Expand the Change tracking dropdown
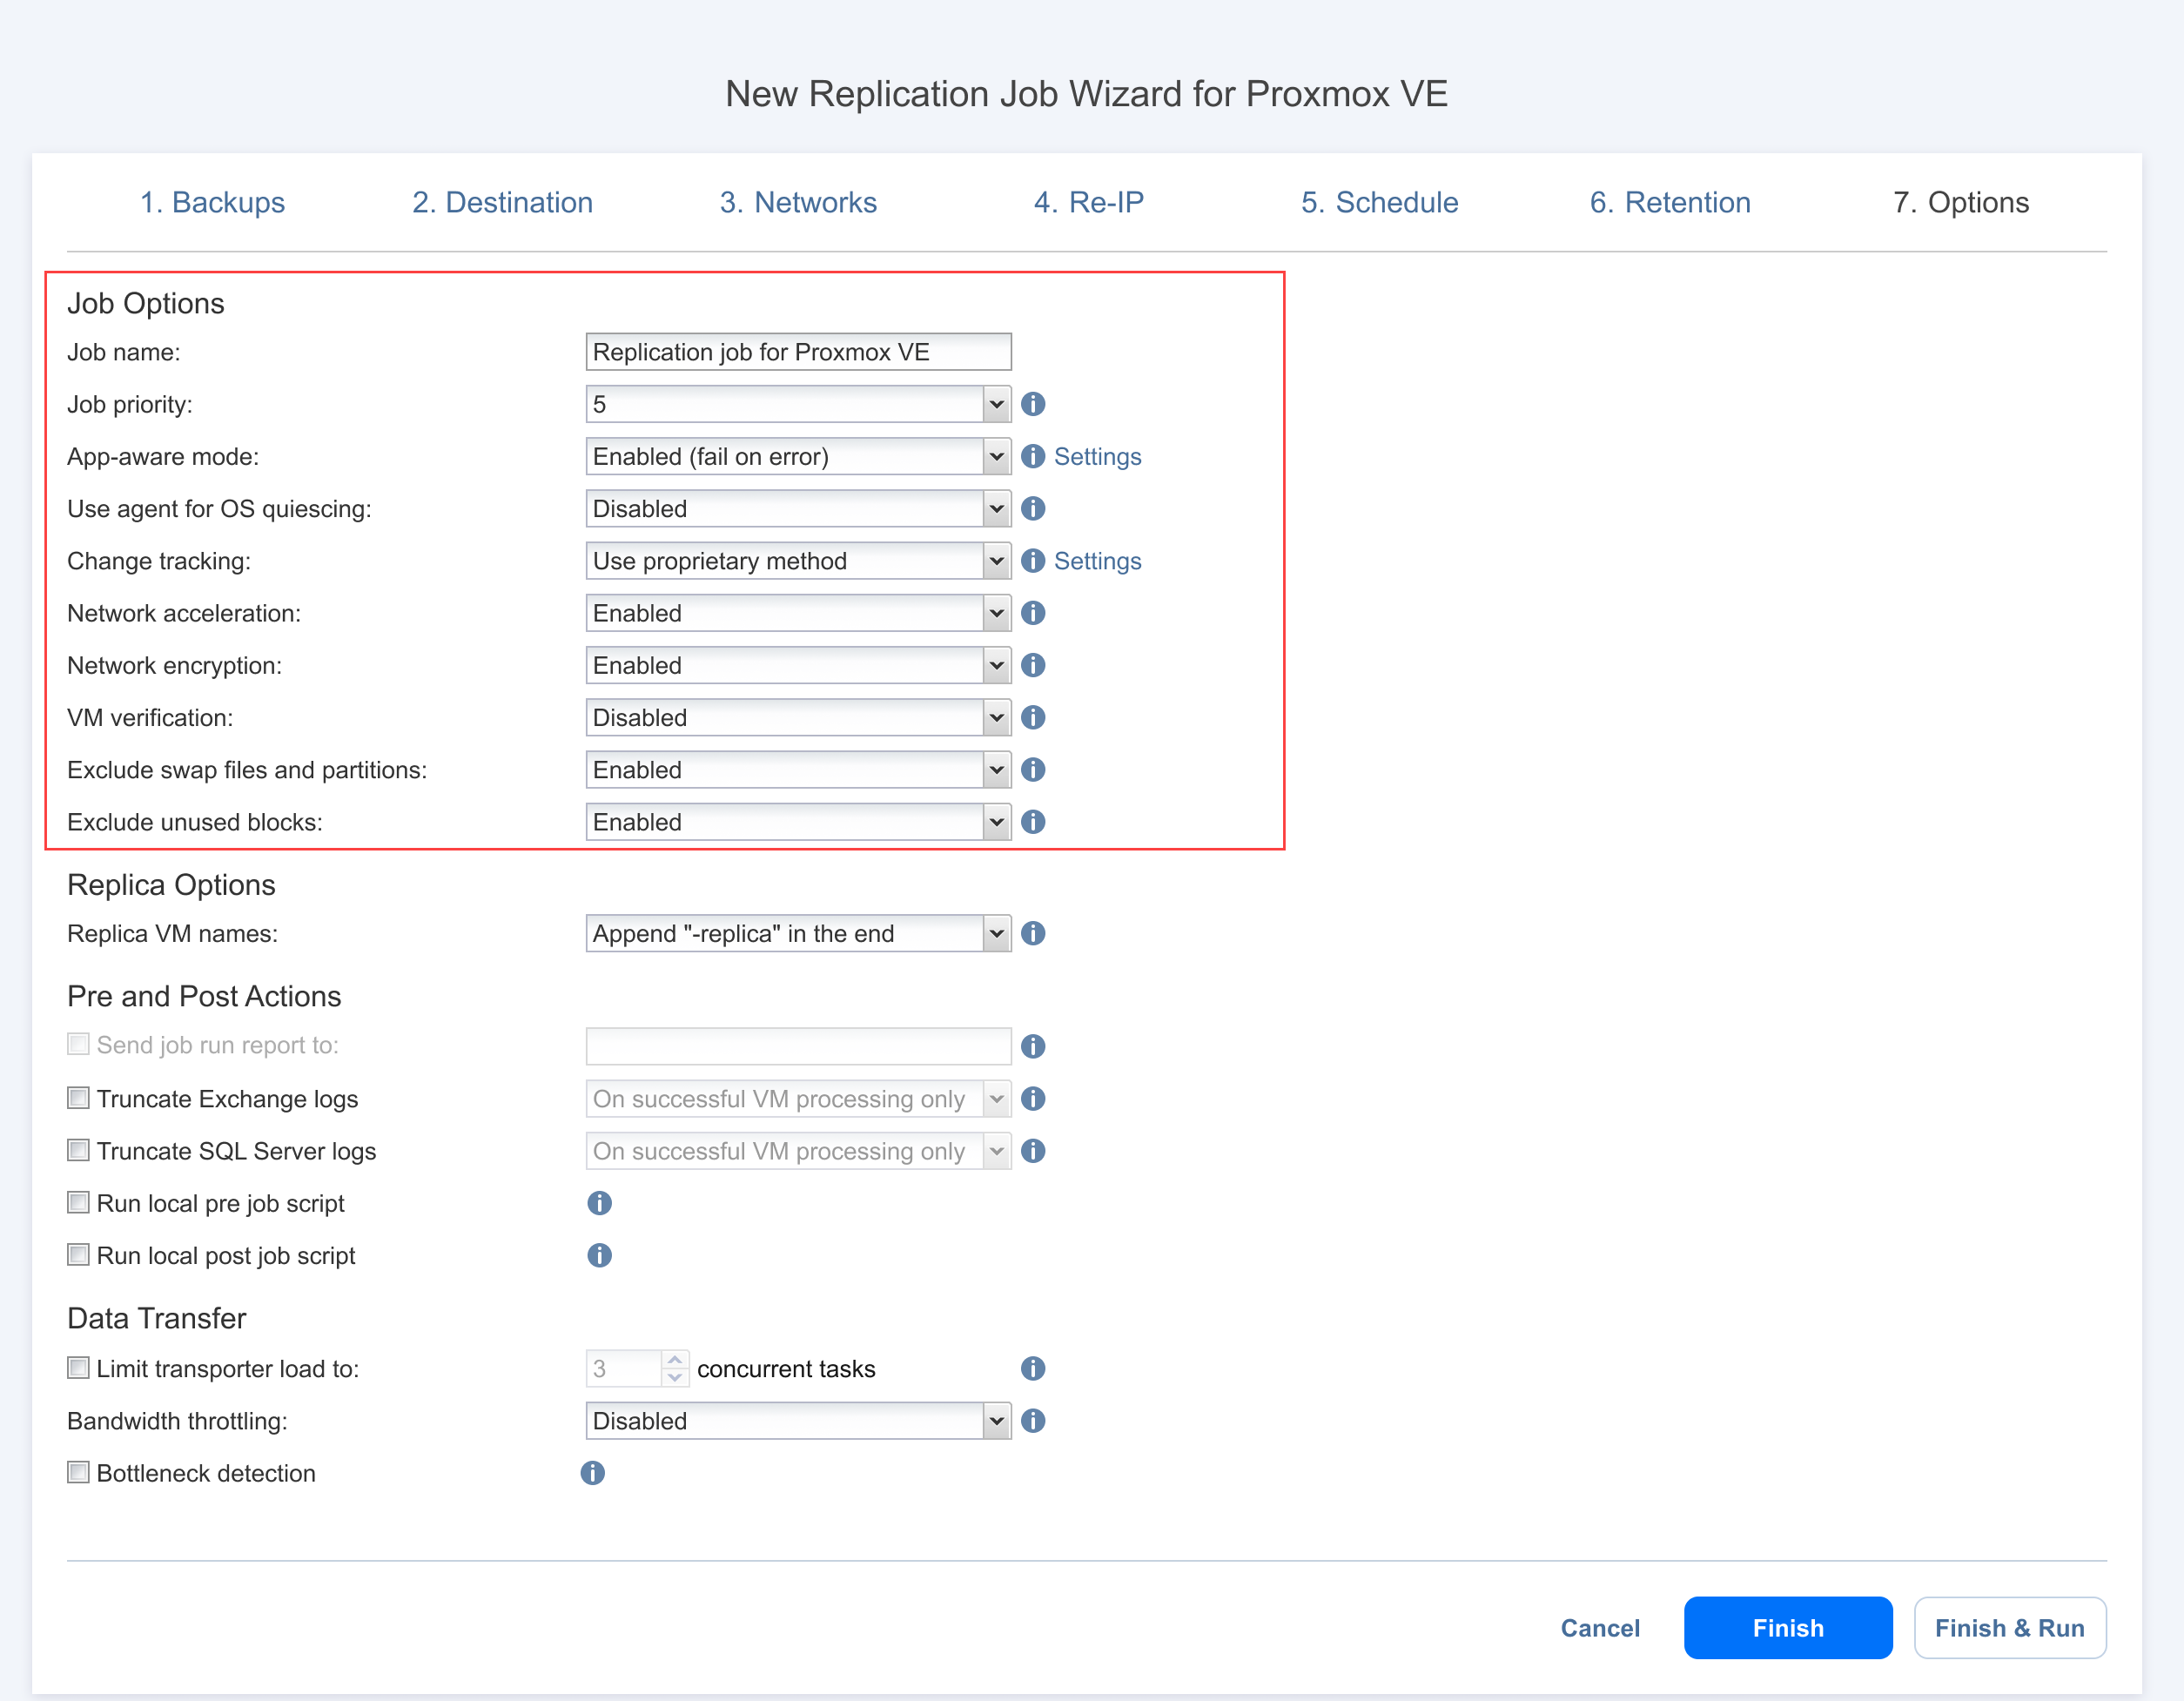The width and height of the screenshot is (2184, 1701). click(797, 561)
